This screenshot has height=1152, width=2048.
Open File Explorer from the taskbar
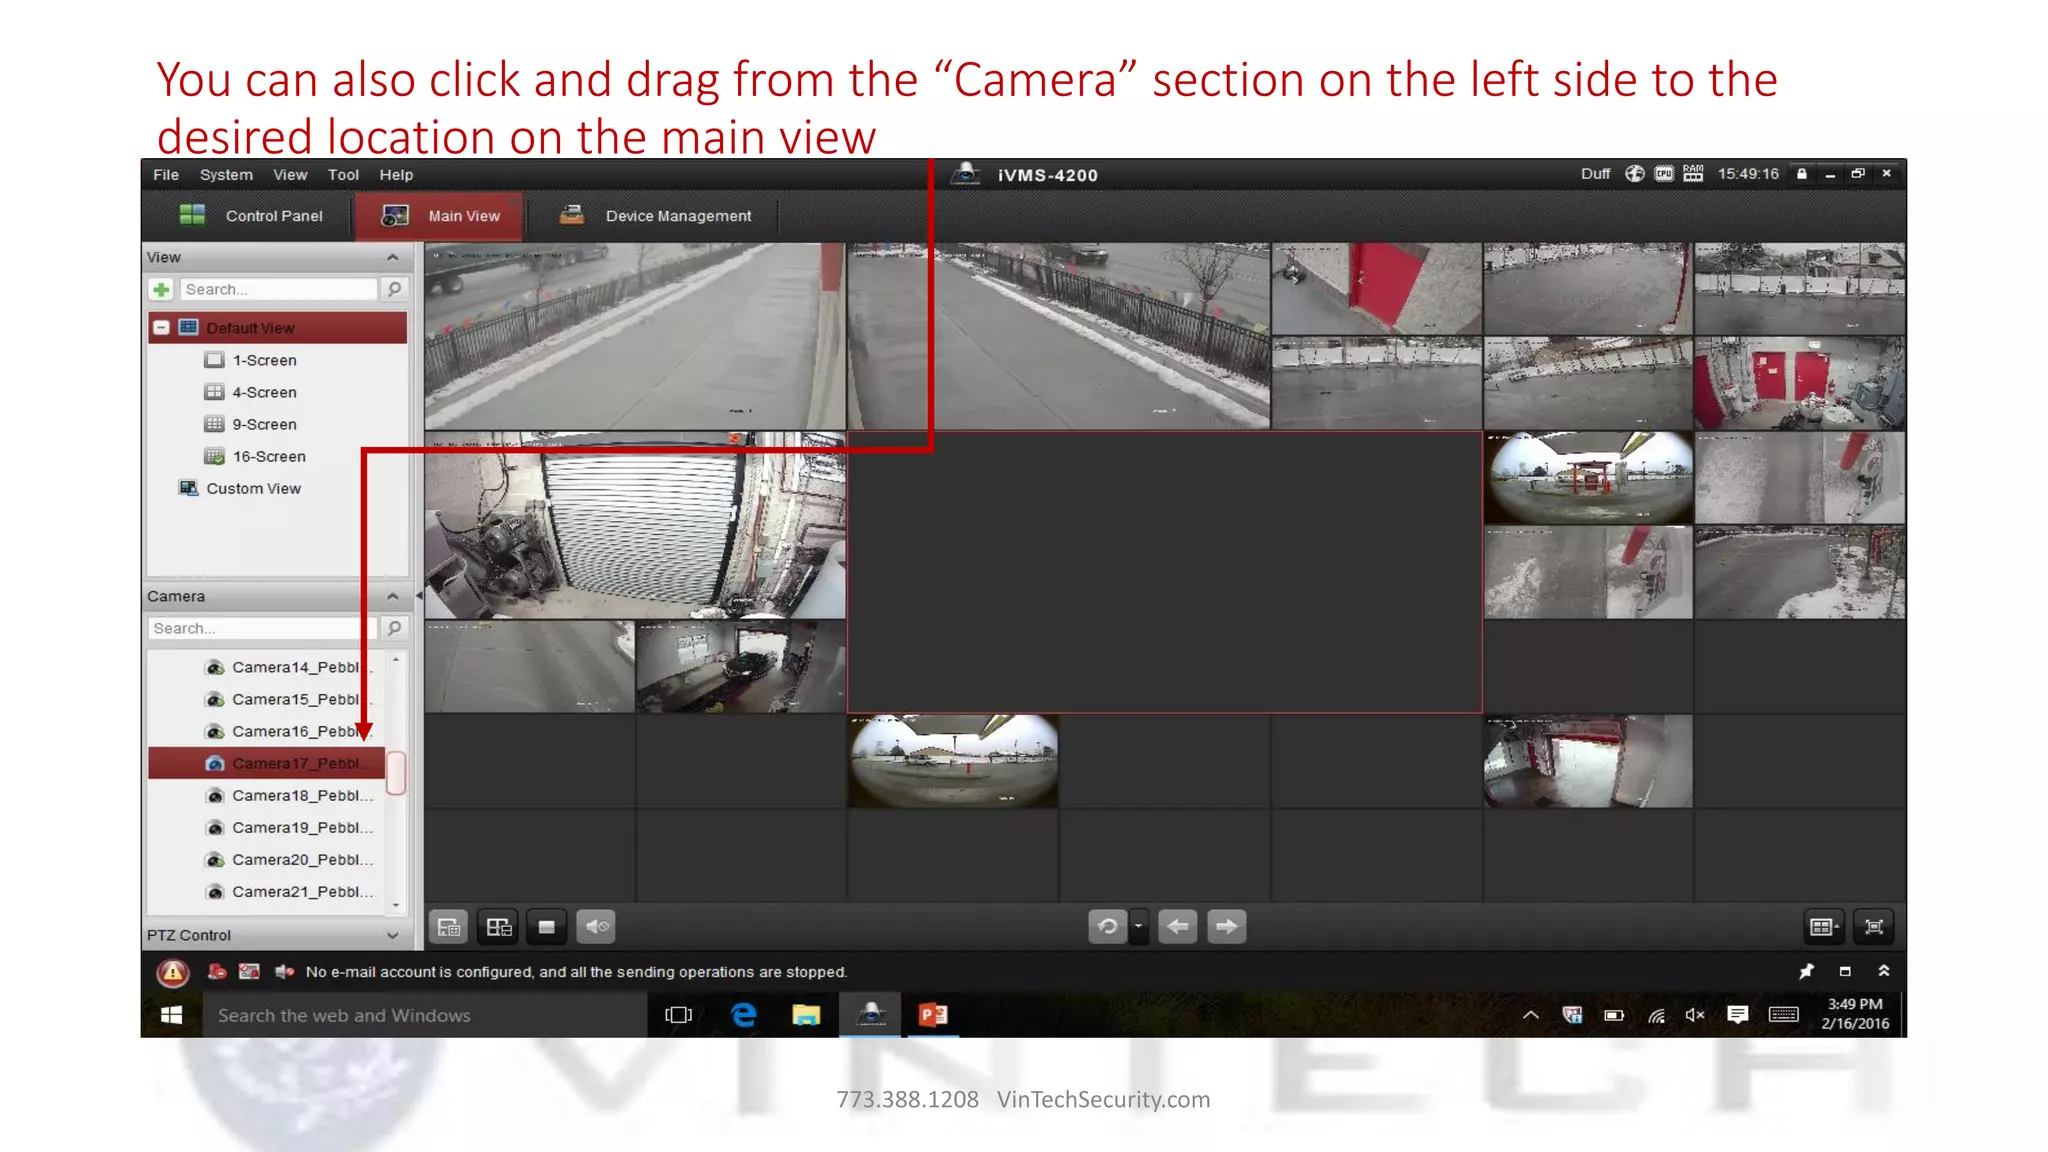[x=806, y=1015]
